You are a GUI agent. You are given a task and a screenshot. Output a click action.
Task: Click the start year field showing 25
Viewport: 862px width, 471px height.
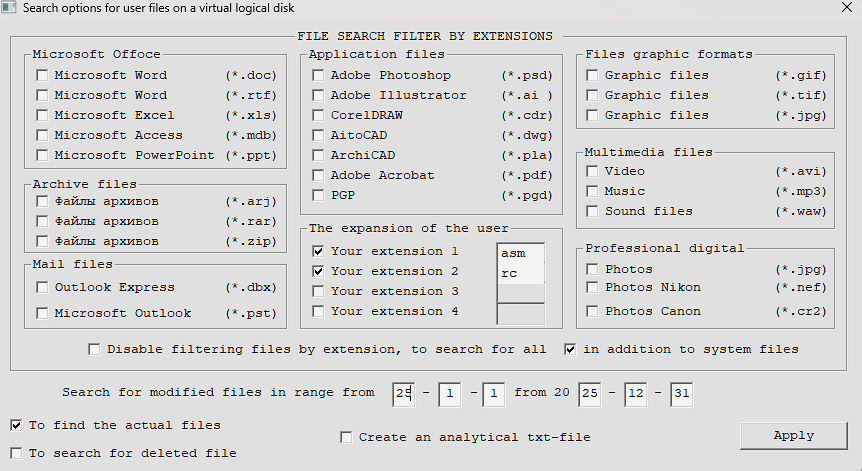(x=404, y=394)
